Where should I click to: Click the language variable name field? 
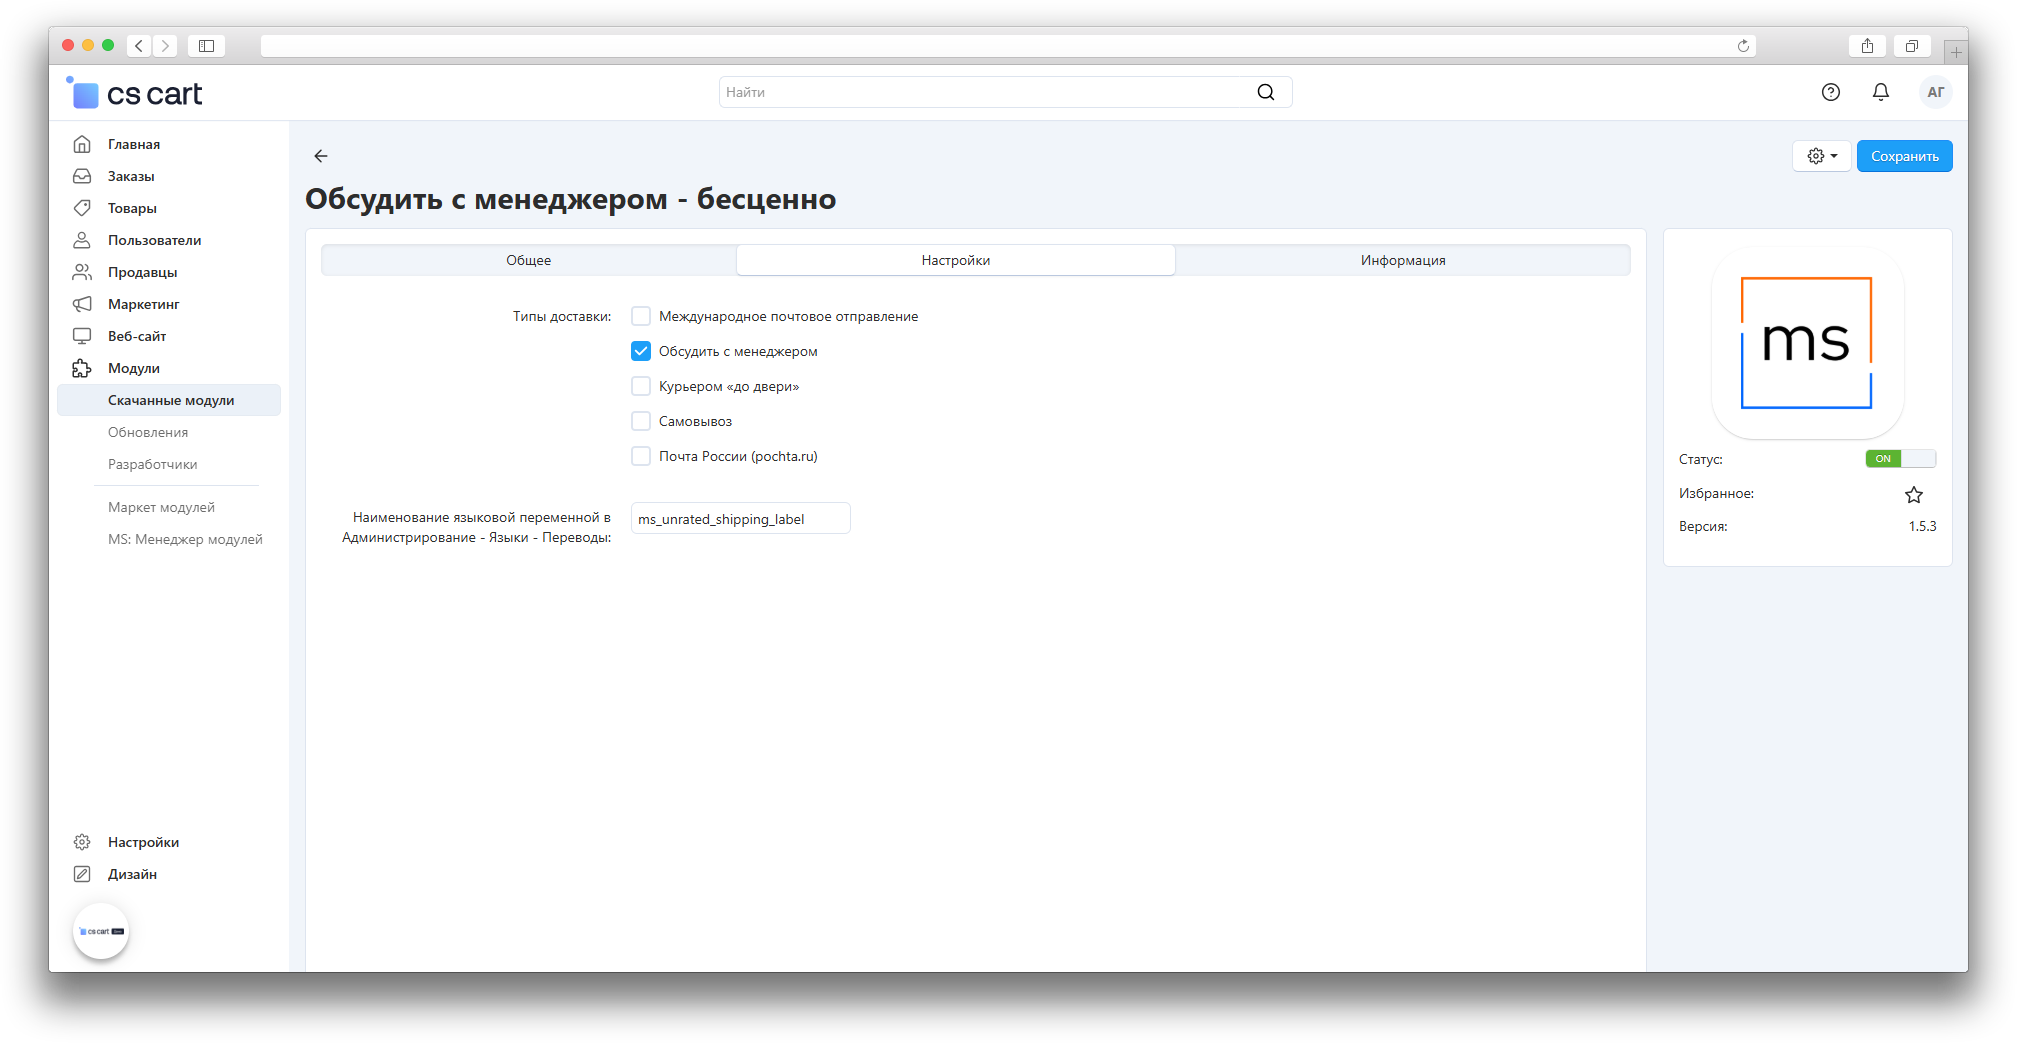point(740,519)
